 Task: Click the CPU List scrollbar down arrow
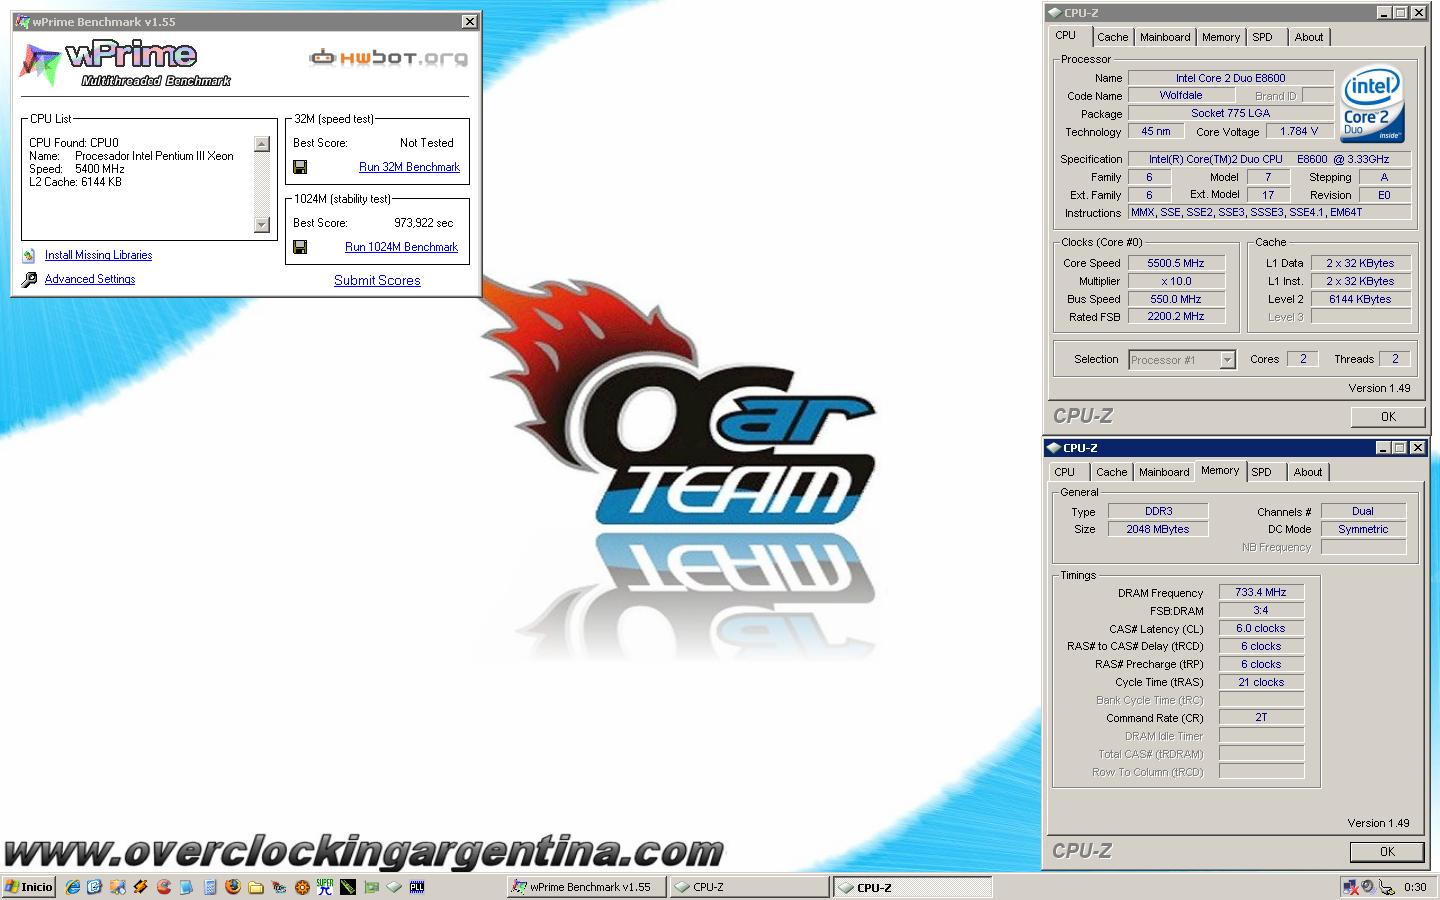262,225
